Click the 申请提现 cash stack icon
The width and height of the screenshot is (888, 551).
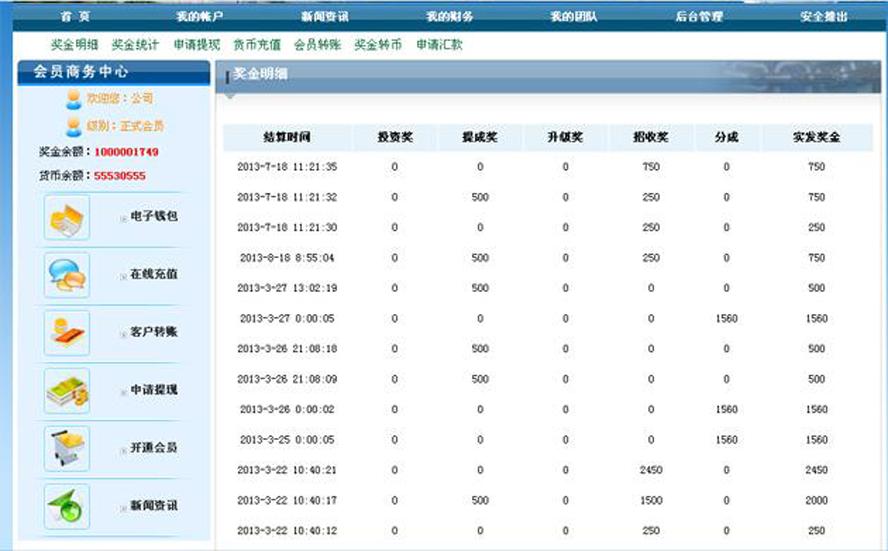[67, 391]
